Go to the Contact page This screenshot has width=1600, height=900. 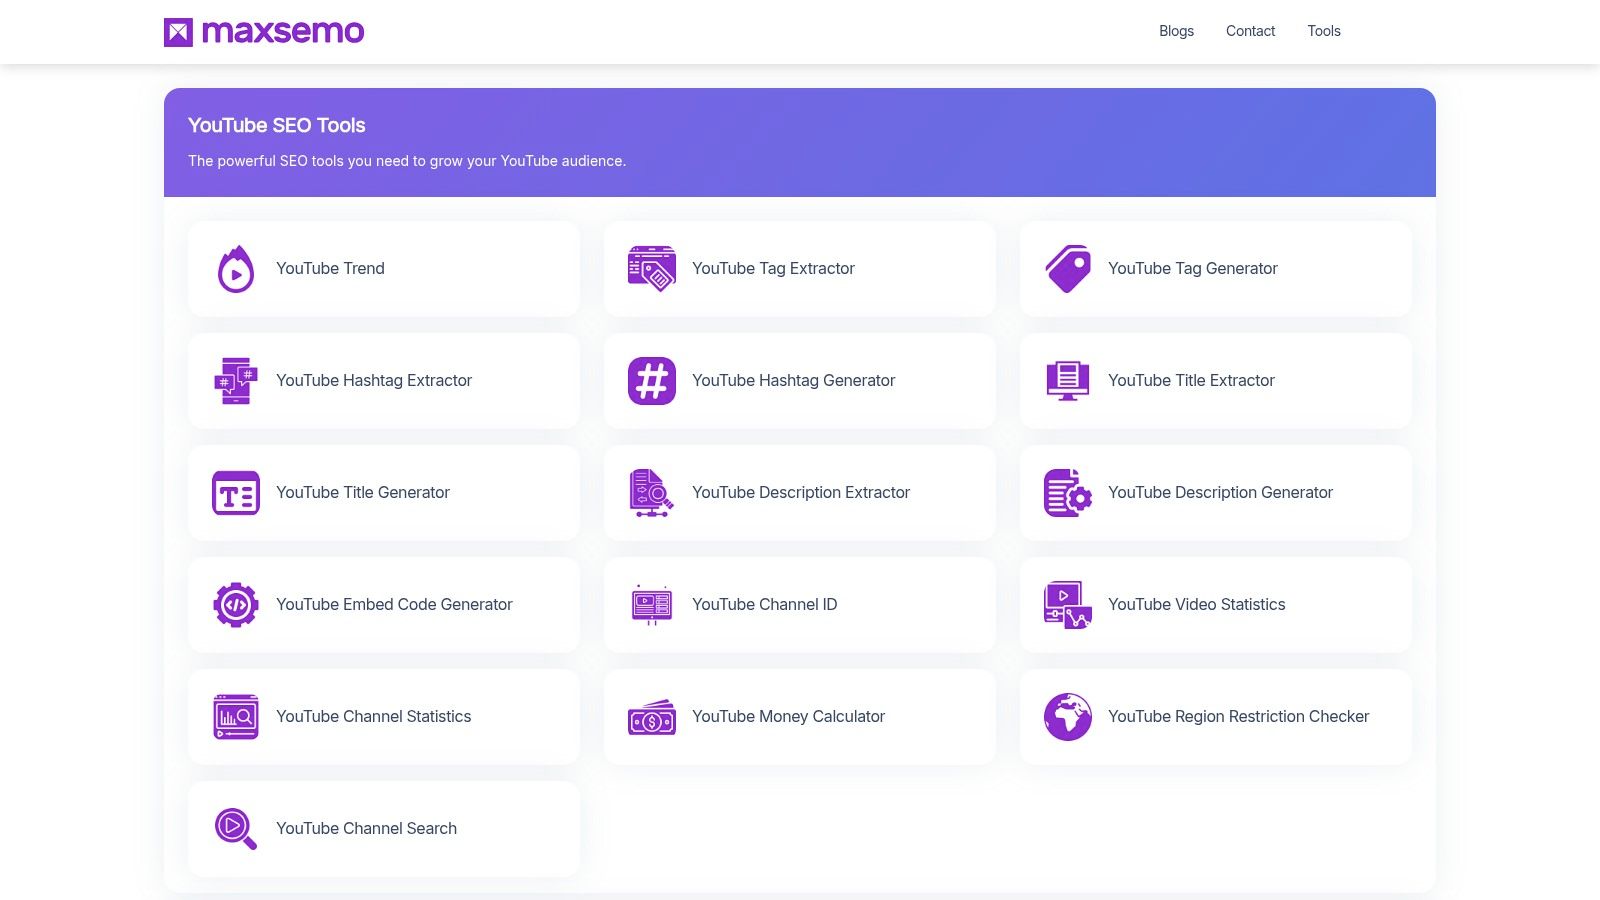(1250, 31)
